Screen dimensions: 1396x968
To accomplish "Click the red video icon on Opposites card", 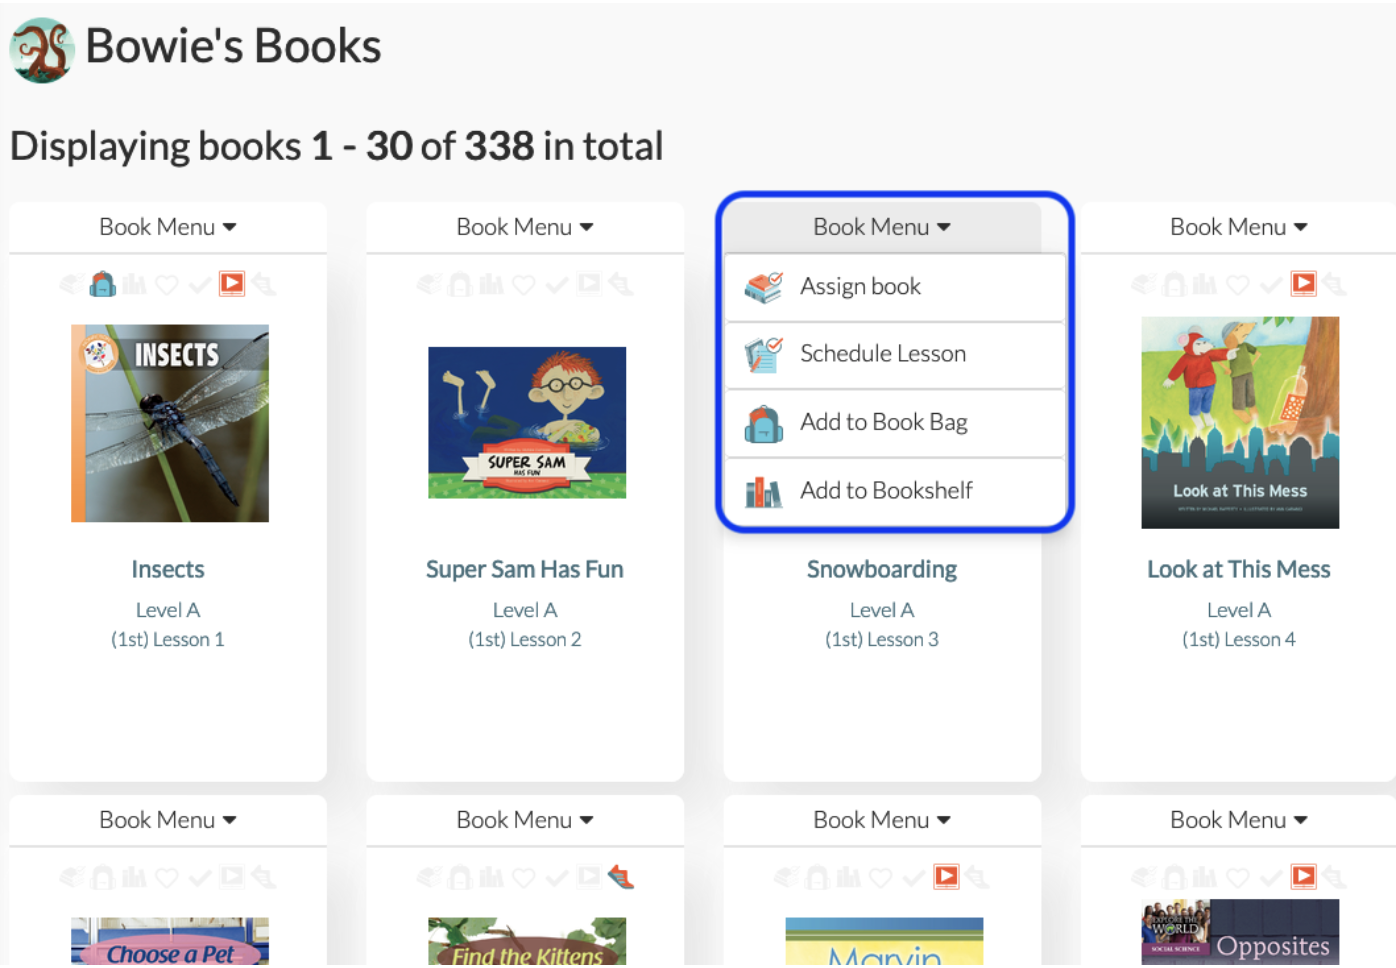I will coord(1304,877).
